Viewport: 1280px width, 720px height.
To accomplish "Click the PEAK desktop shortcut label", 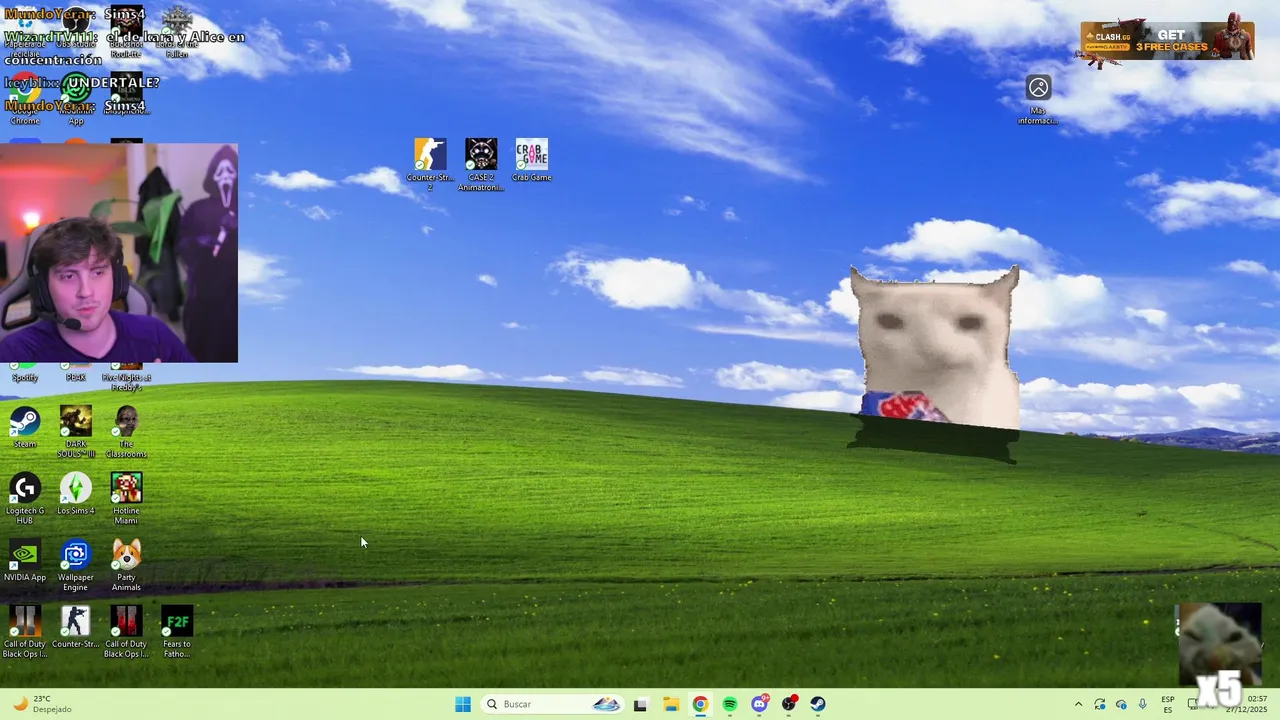I will click(x=76, y=378).
